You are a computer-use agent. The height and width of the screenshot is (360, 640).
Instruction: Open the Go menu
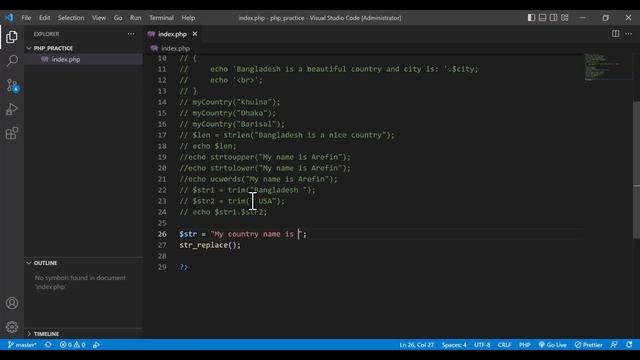coord(118,18)
